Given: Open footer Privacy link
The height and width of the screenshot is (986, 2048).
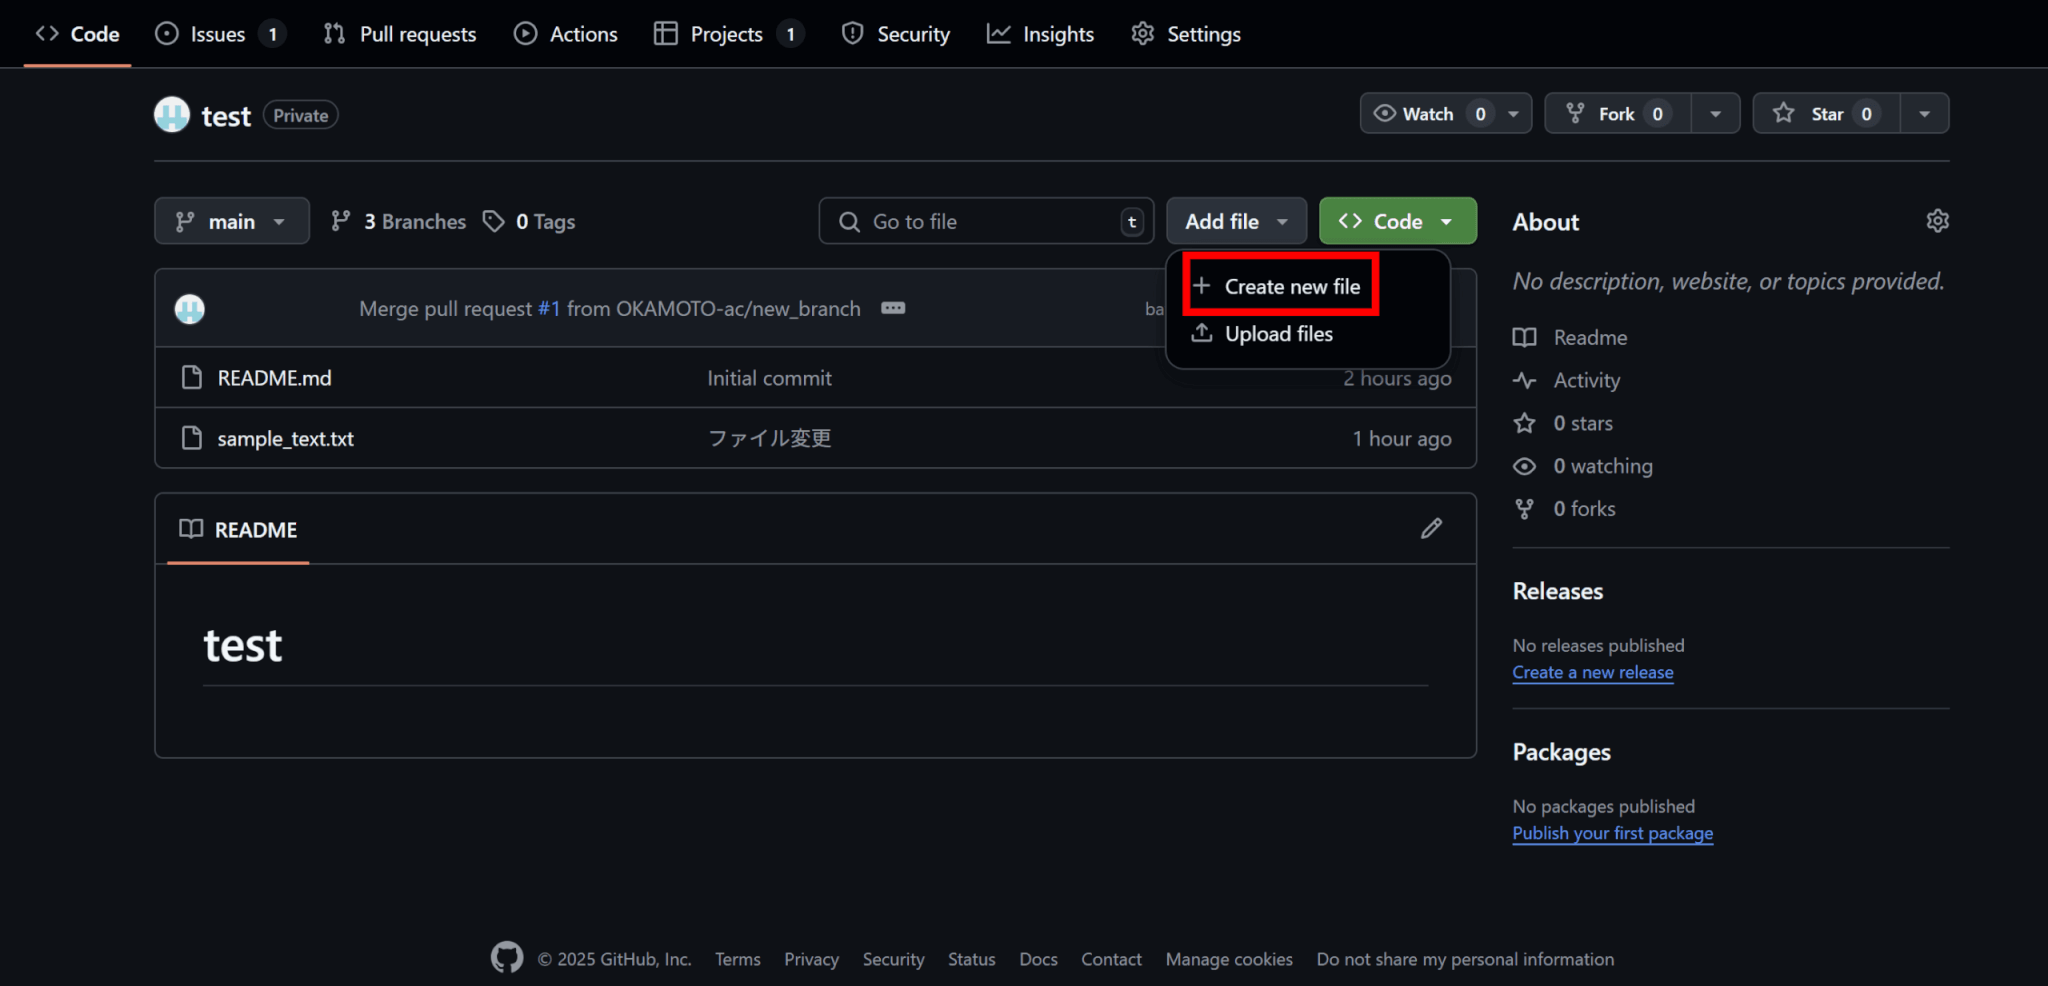Looking at the screenshot, I should 811,959.
